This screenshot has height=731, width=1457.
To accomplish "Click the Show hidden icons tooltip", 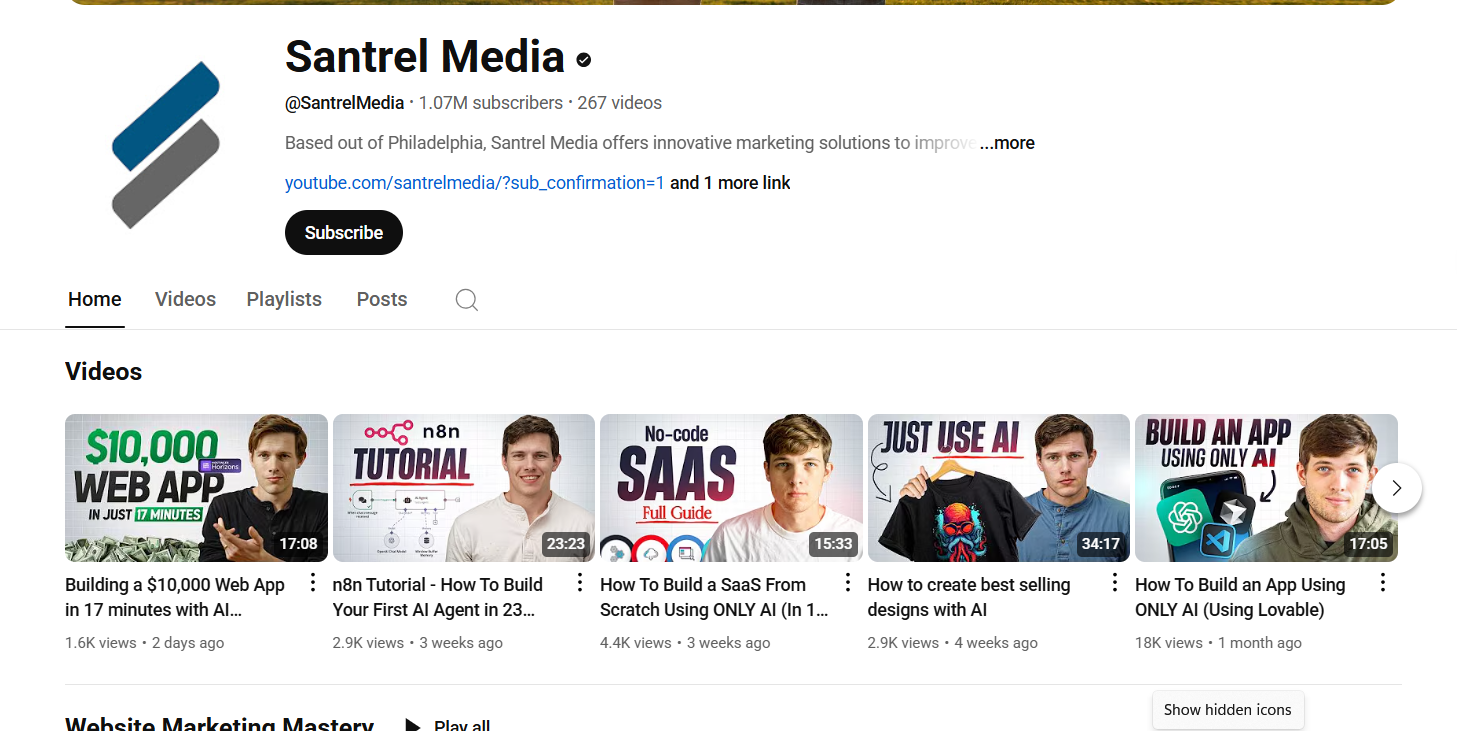I will coord(1228,710).
